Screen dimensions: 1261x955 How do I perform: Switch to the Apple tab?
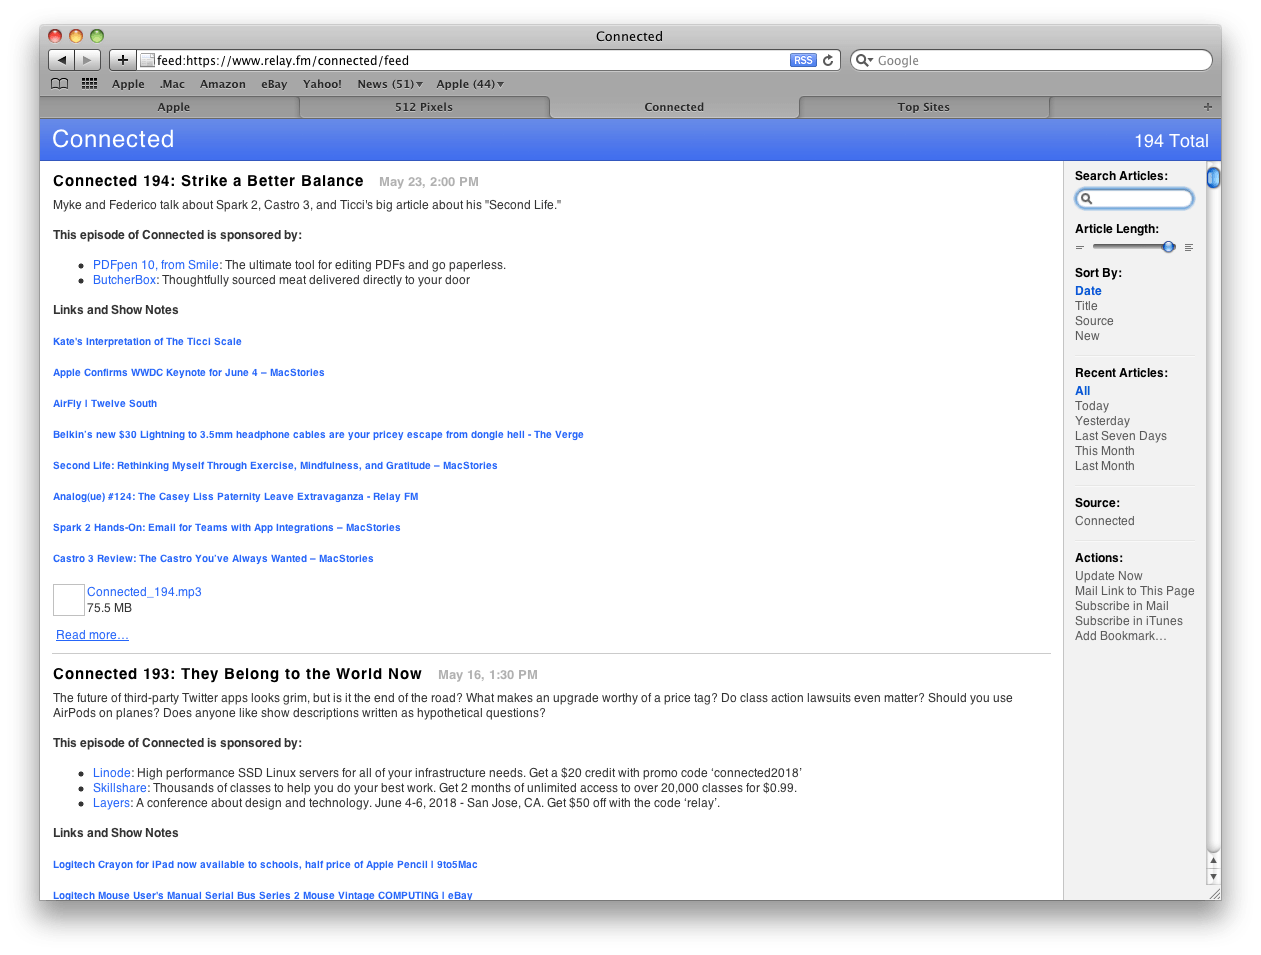(x=173, y=107)
